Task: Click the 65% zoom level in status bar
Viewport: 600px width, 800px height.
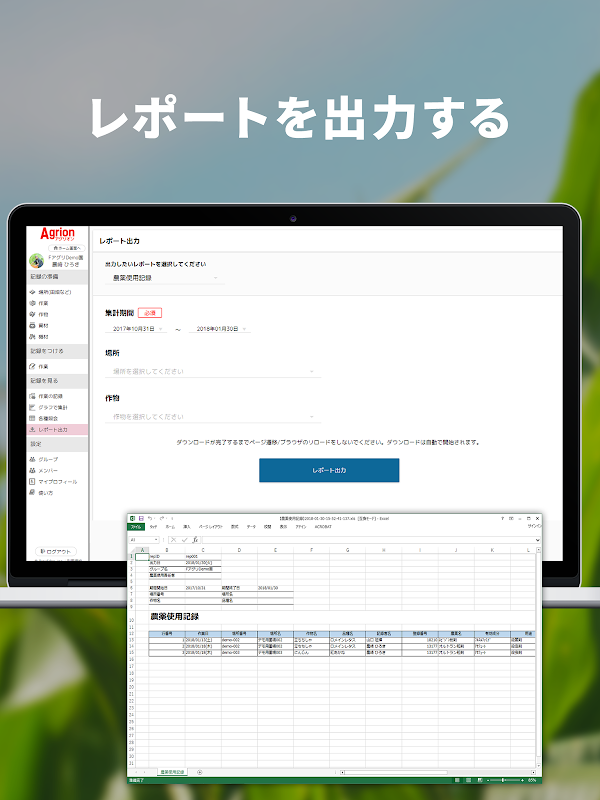Action: [x=532, y=781]
